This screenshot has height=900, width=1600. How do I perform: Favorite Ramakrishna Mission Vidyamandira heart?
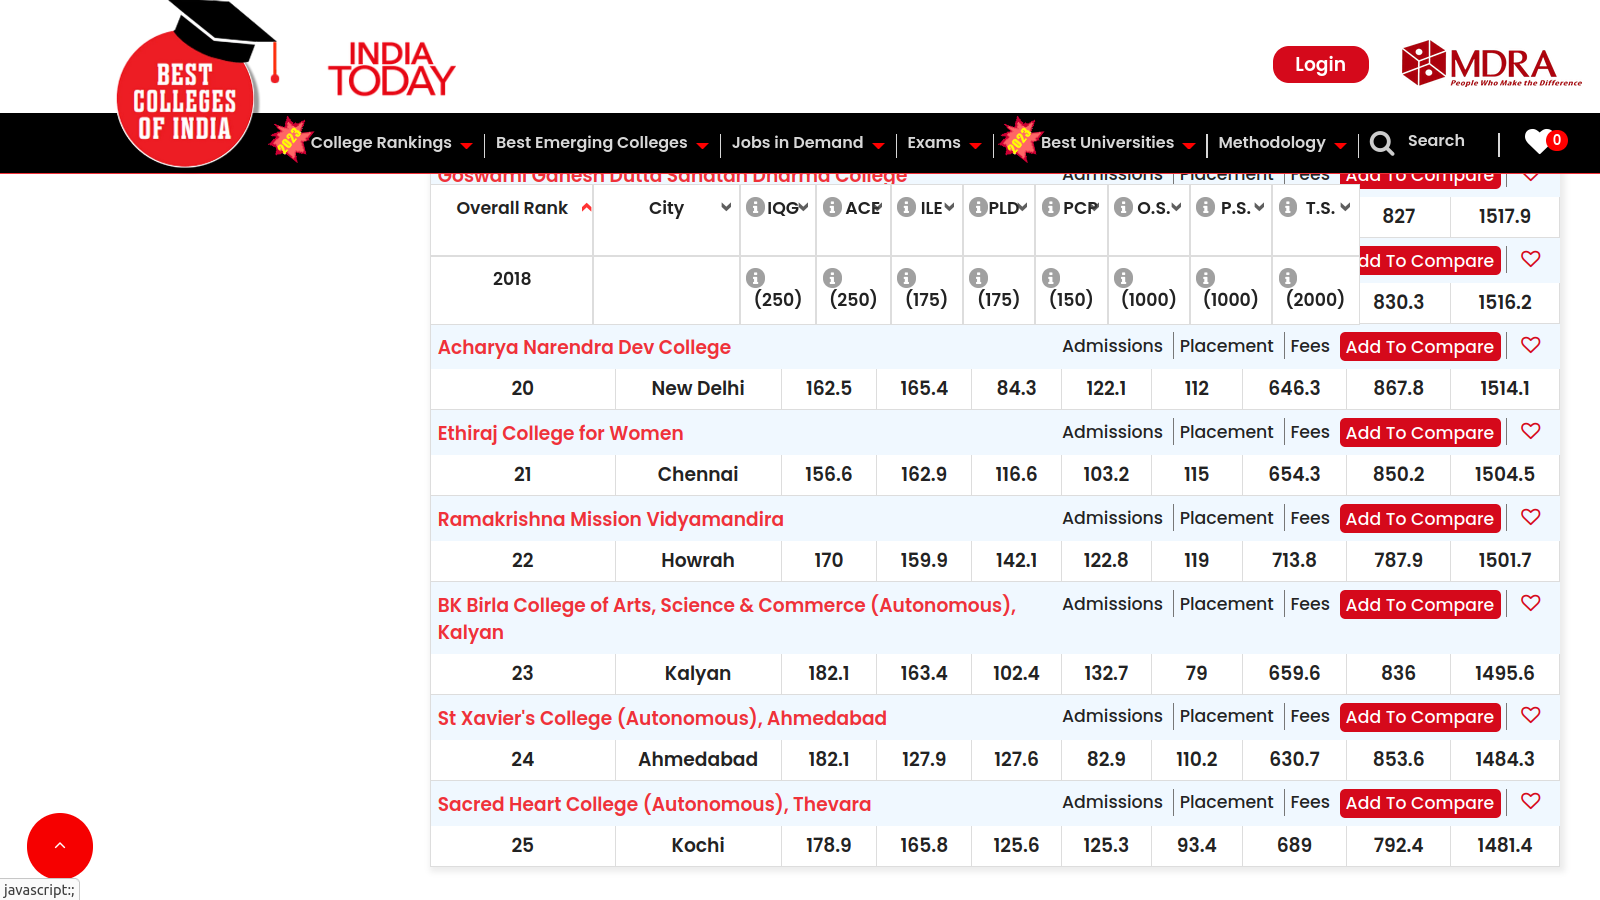tap(1531, 517)
